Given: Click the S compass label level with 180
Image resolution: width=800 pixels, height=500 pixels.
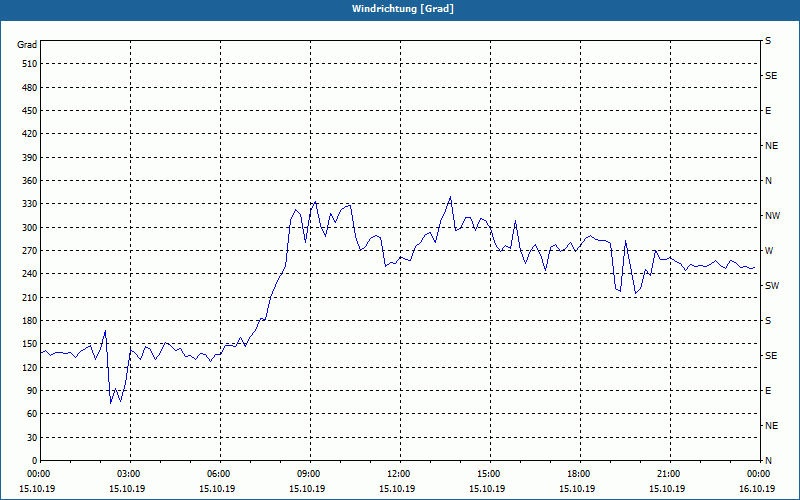Looking at the screenshot, I should [x=768, y=321].
